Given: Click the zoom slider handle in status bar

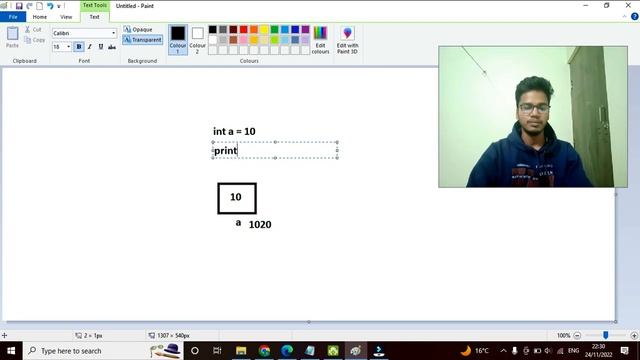Looking at the screenshot, I should tap(606, 335).
